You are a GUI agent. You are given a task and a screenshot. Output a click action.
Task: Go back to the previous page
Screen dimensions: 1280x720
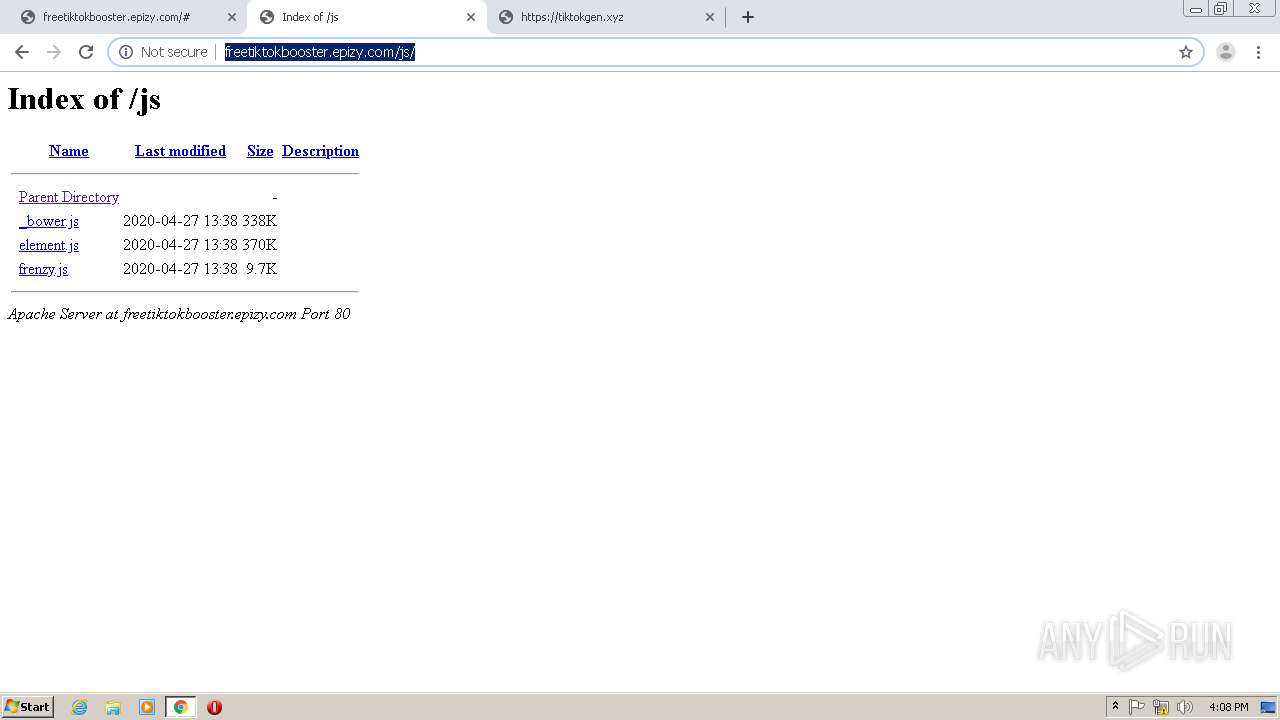pyautogui.click(x=22, y=52)
